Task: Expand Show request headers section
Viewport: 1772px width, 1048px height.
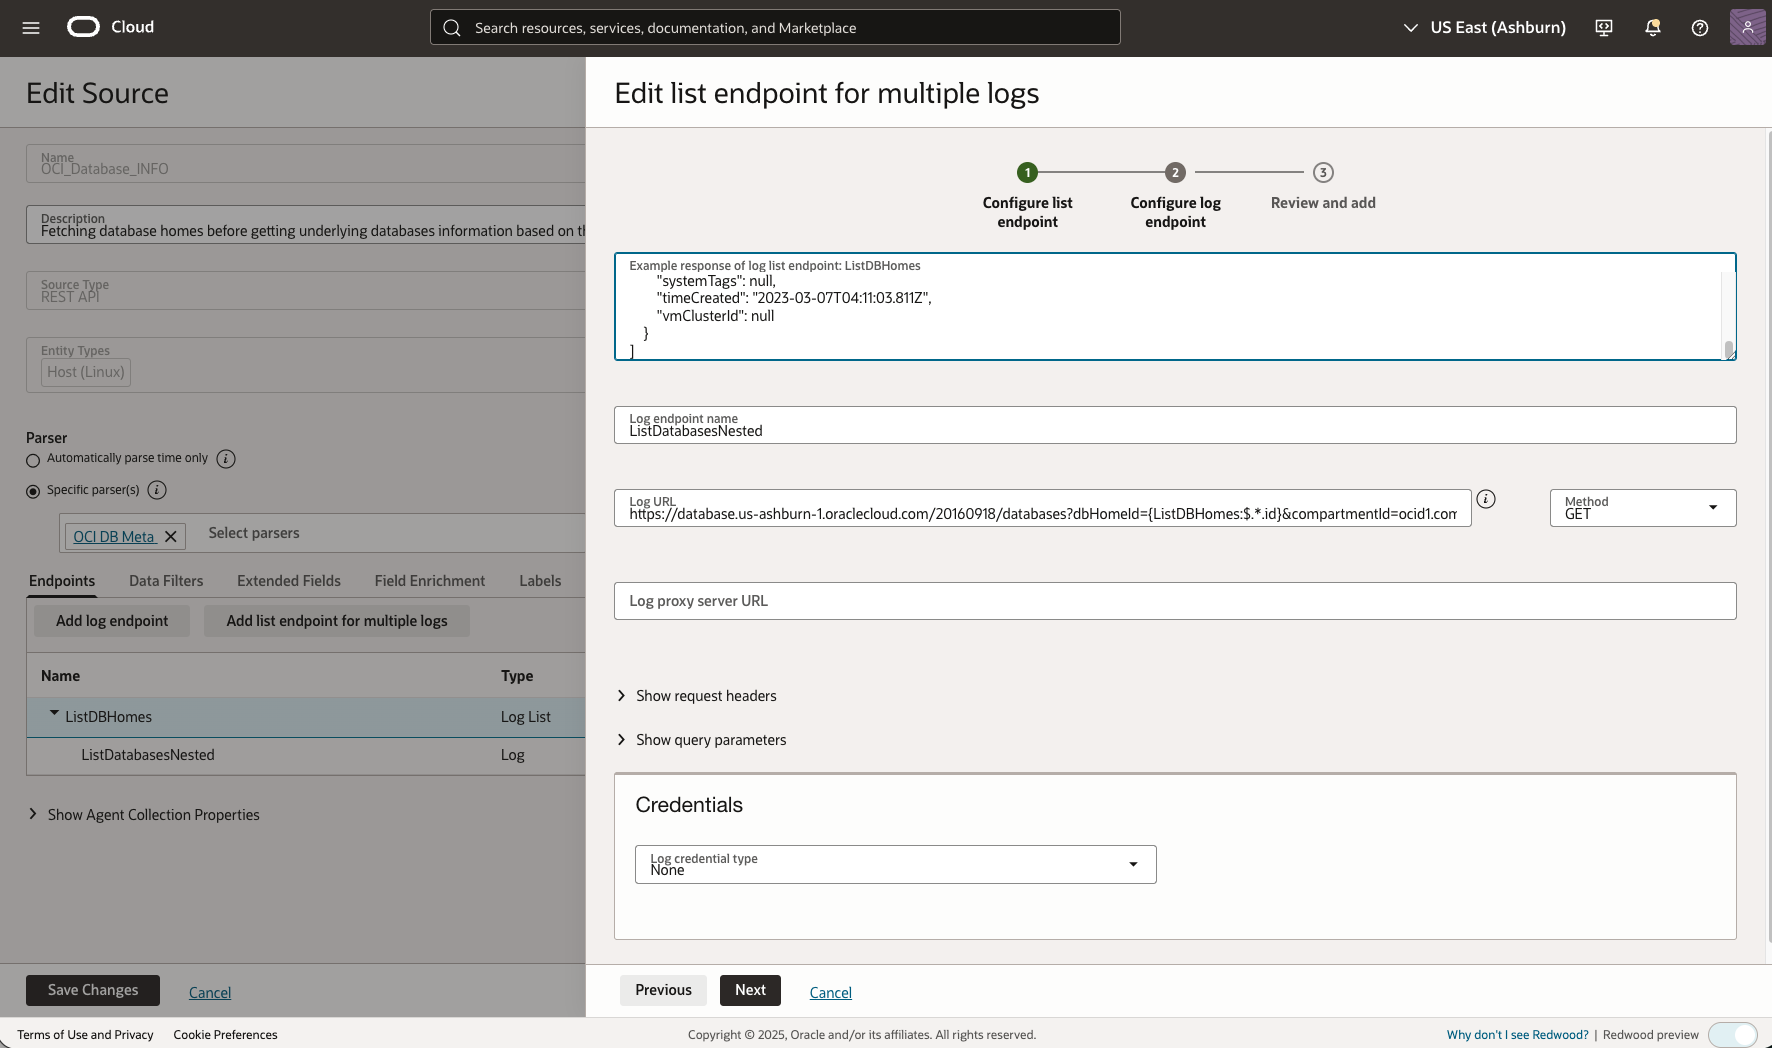Action: [706, 695]
